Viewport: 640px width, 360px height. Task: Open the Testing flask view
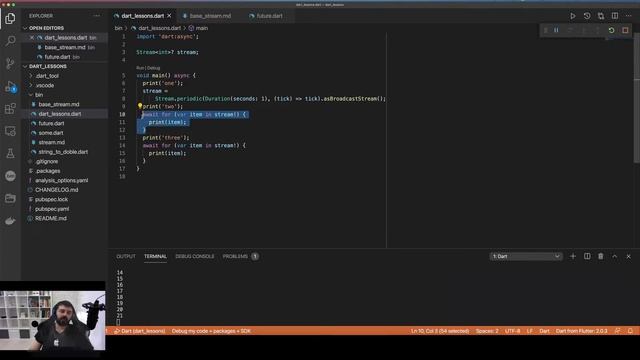pos(10,153)
